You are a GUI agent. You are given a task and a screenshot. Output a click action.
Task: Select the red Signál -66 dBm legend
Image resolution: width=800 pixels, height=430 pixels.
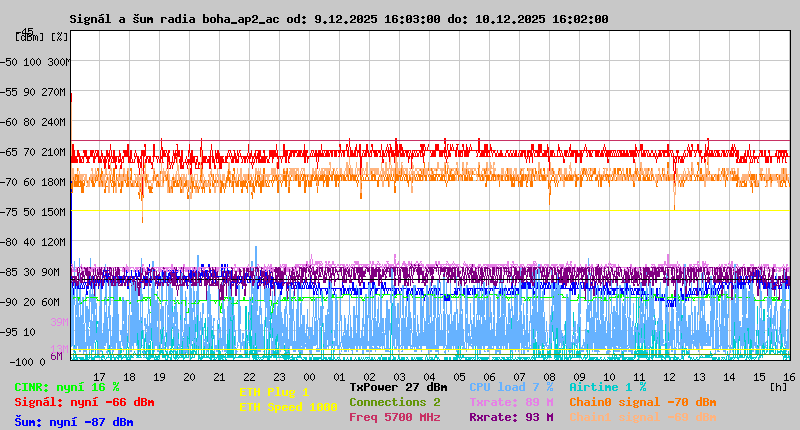pos(84,402)
